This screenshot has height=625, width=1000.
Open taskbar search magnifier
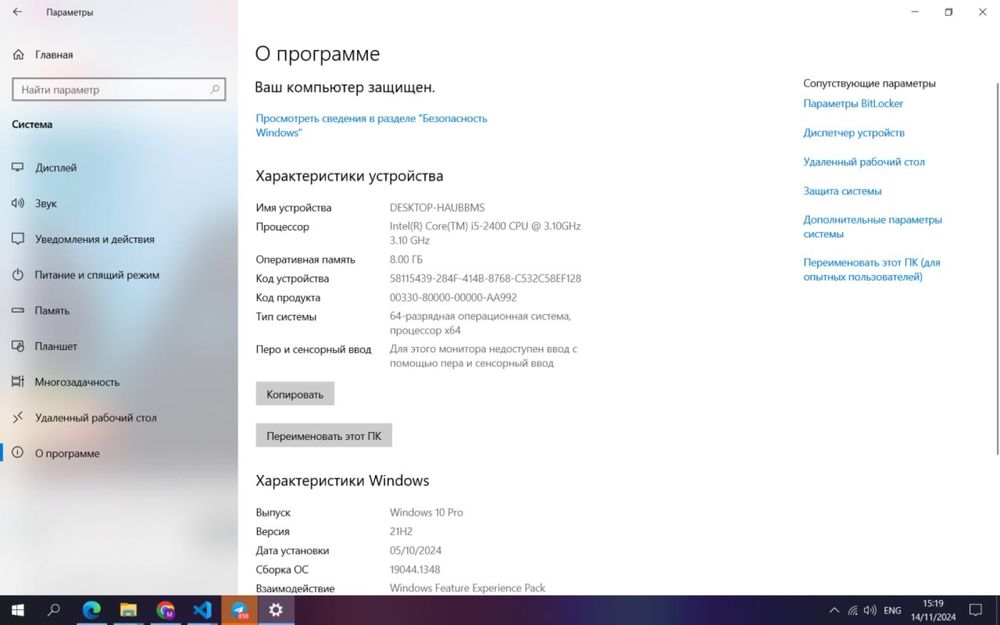click(x=54, y=610)
